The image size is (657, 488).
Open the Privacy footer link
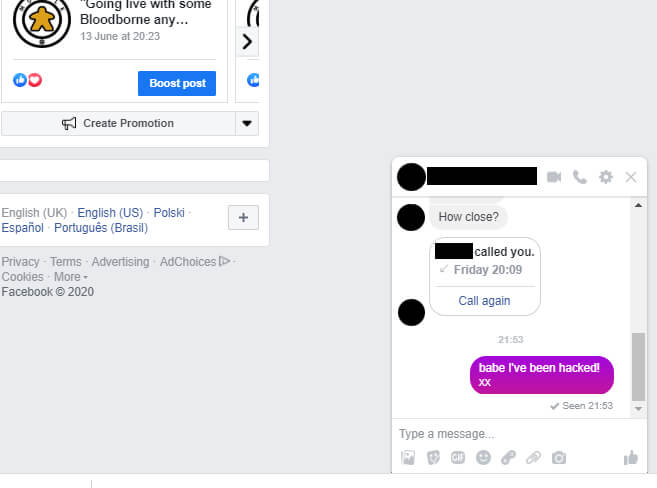pyautogui.click(x=20, y=262)
